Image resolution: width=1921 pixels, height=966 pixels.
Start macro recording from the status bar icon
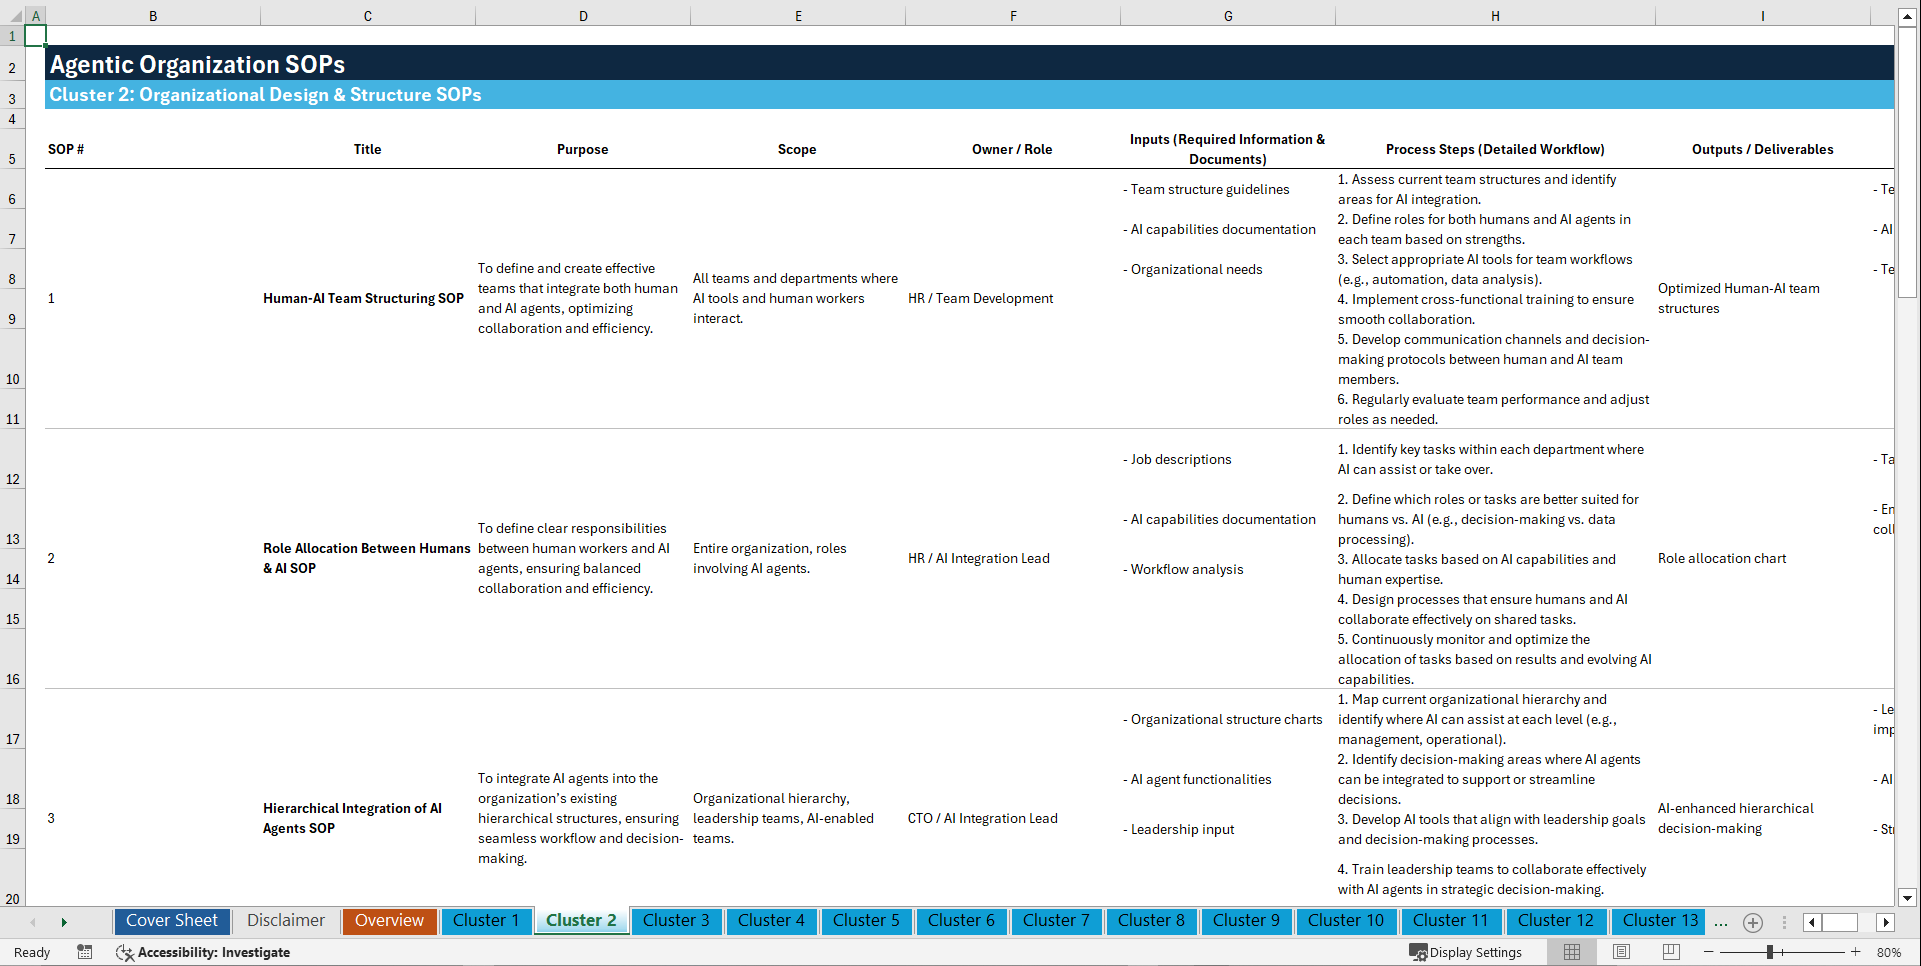coord(85,953)
